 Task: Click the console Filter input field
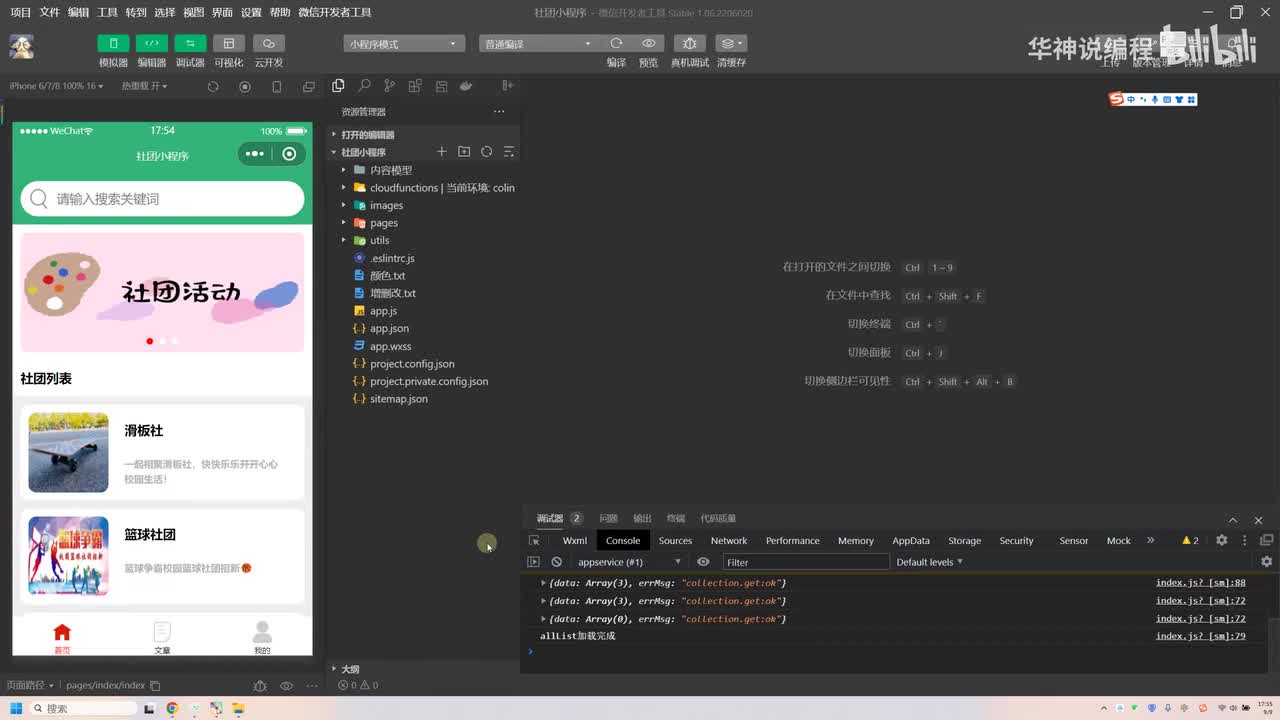(806, 562)
